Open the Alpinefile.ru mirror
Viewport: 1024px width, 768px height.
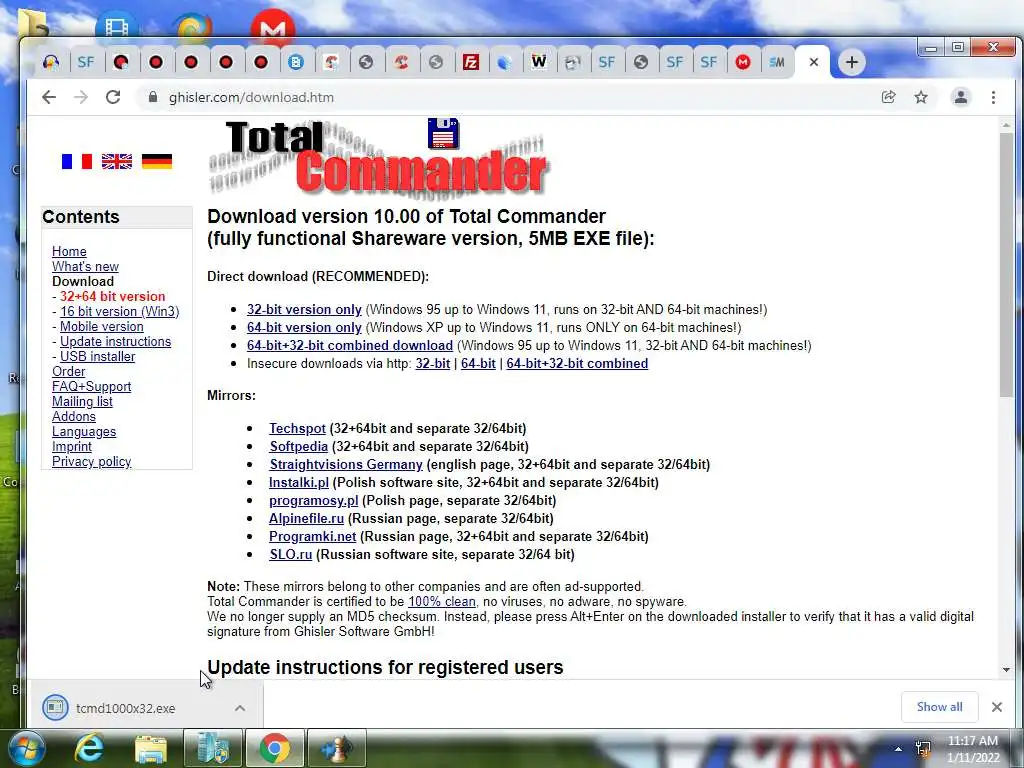[306, 519]
